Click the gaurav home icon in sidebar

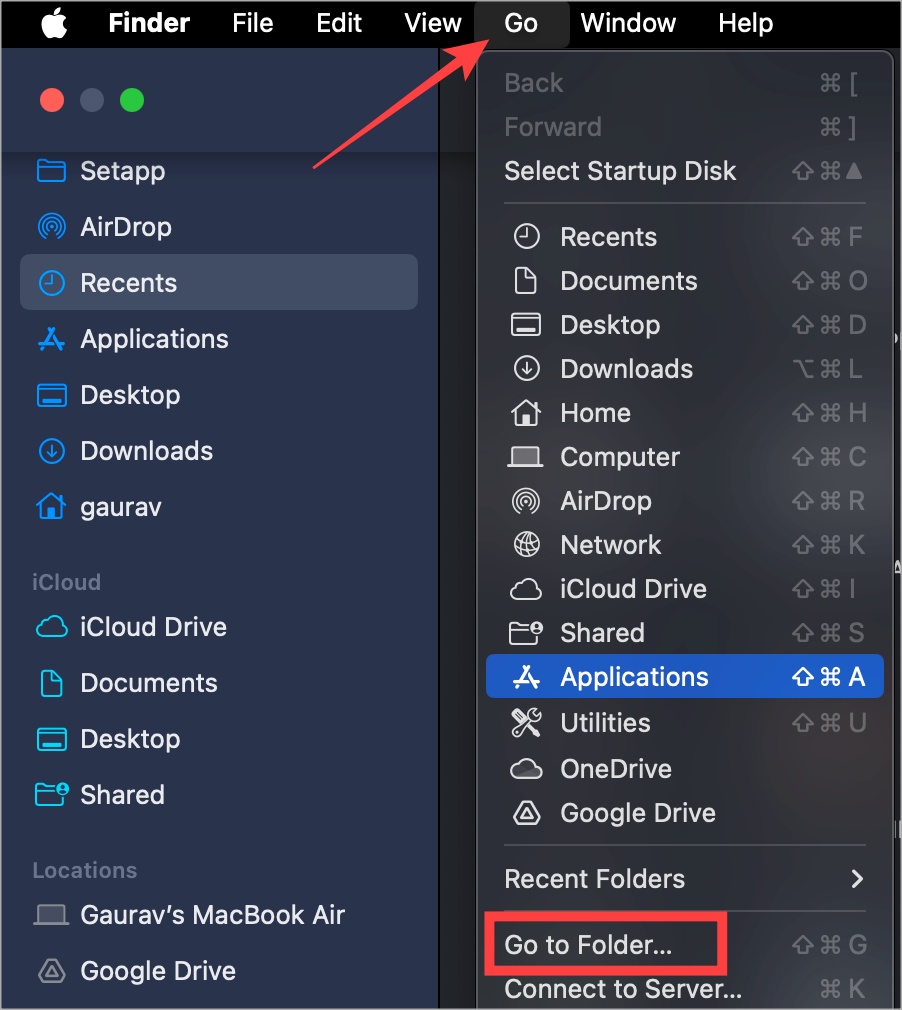click(52, 506)
